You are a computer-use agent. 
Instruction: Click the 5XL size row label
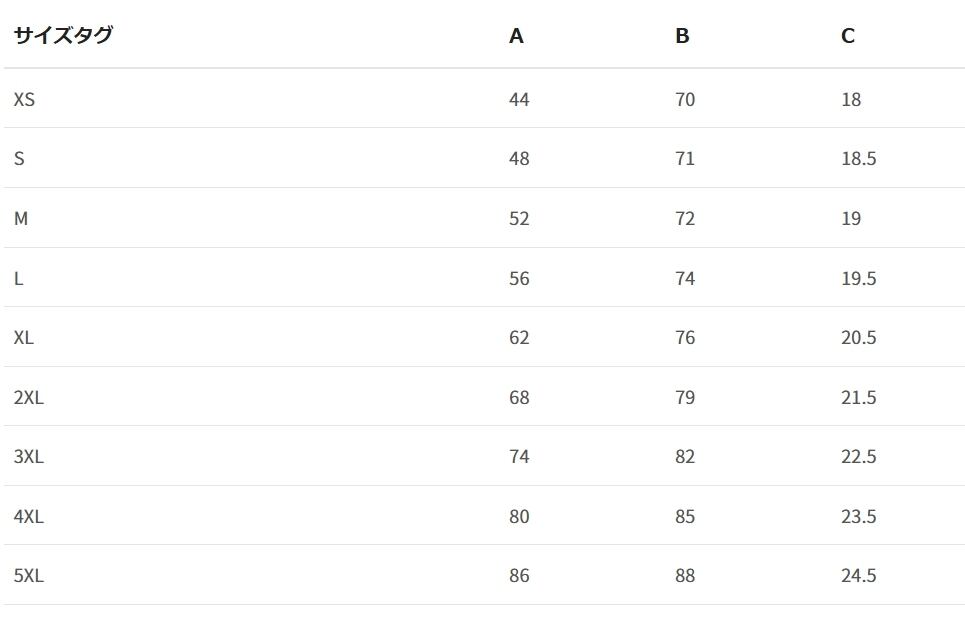28,576
